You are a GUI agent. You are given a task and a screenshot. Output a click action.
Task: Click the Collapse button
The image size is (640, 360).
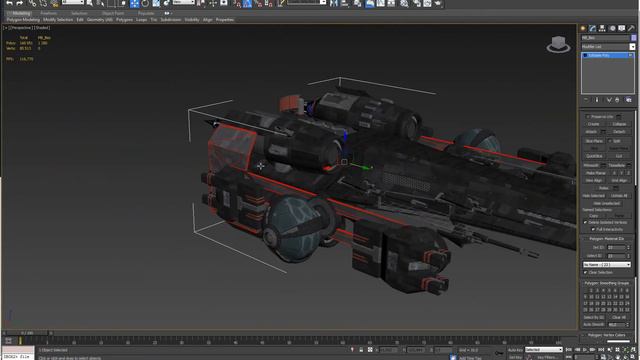(619, 124)
